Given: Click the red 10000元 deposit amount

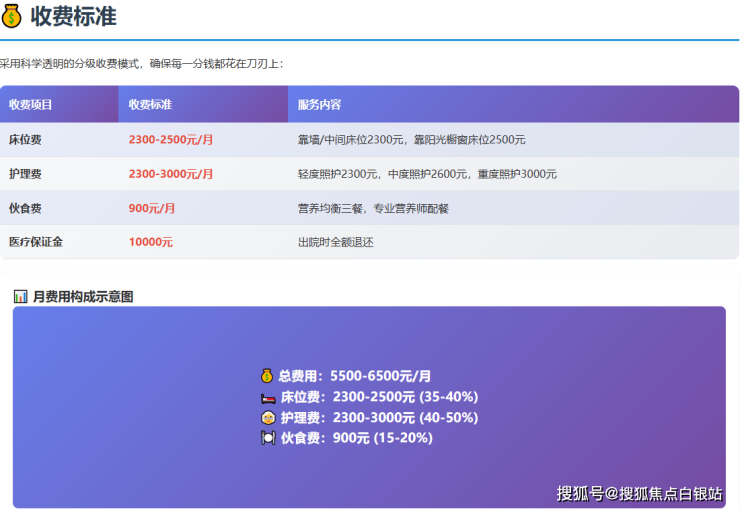Looking at the screenshot, I should [151, 242].
